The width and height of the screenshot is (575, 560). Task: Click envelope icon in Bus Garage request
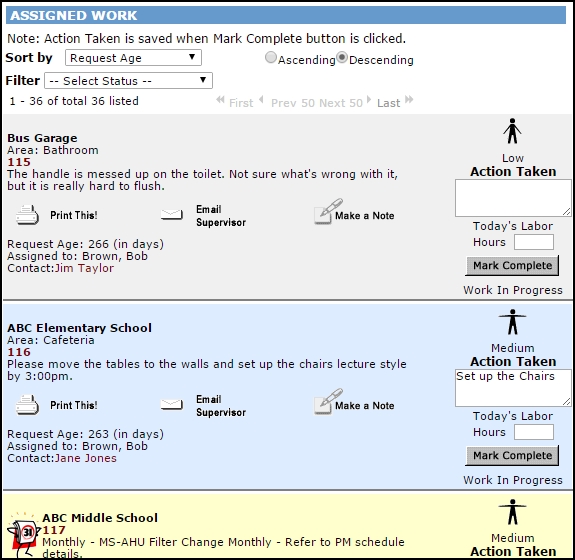[x=172, y=214]
